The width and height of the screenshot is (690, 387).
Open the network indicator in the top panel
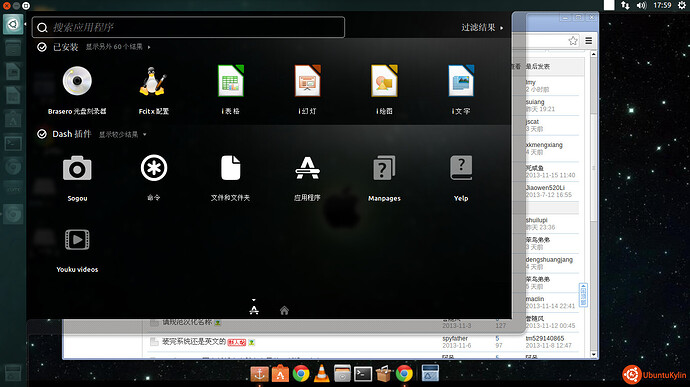pos(625,5)
